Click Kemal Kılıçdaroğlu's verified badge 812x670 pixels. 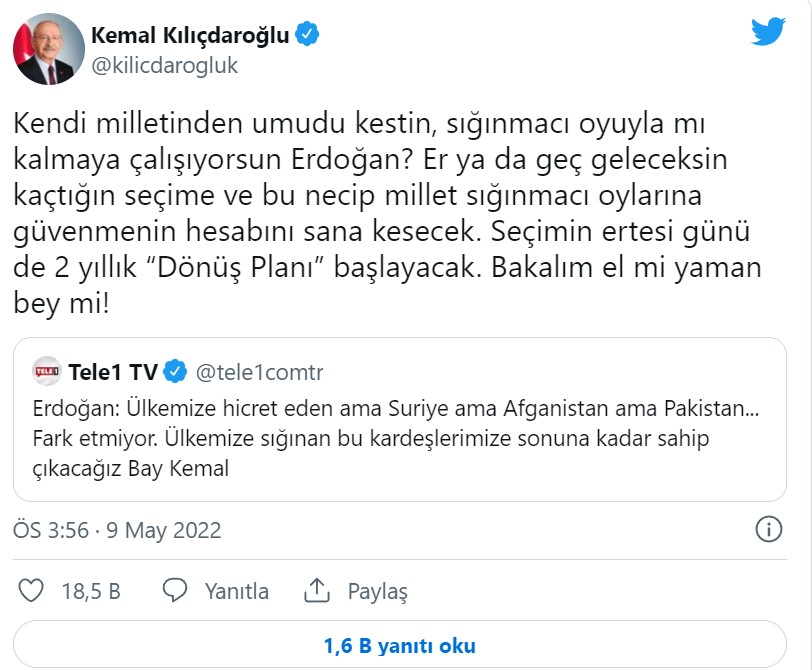click(x=307, y=31)
